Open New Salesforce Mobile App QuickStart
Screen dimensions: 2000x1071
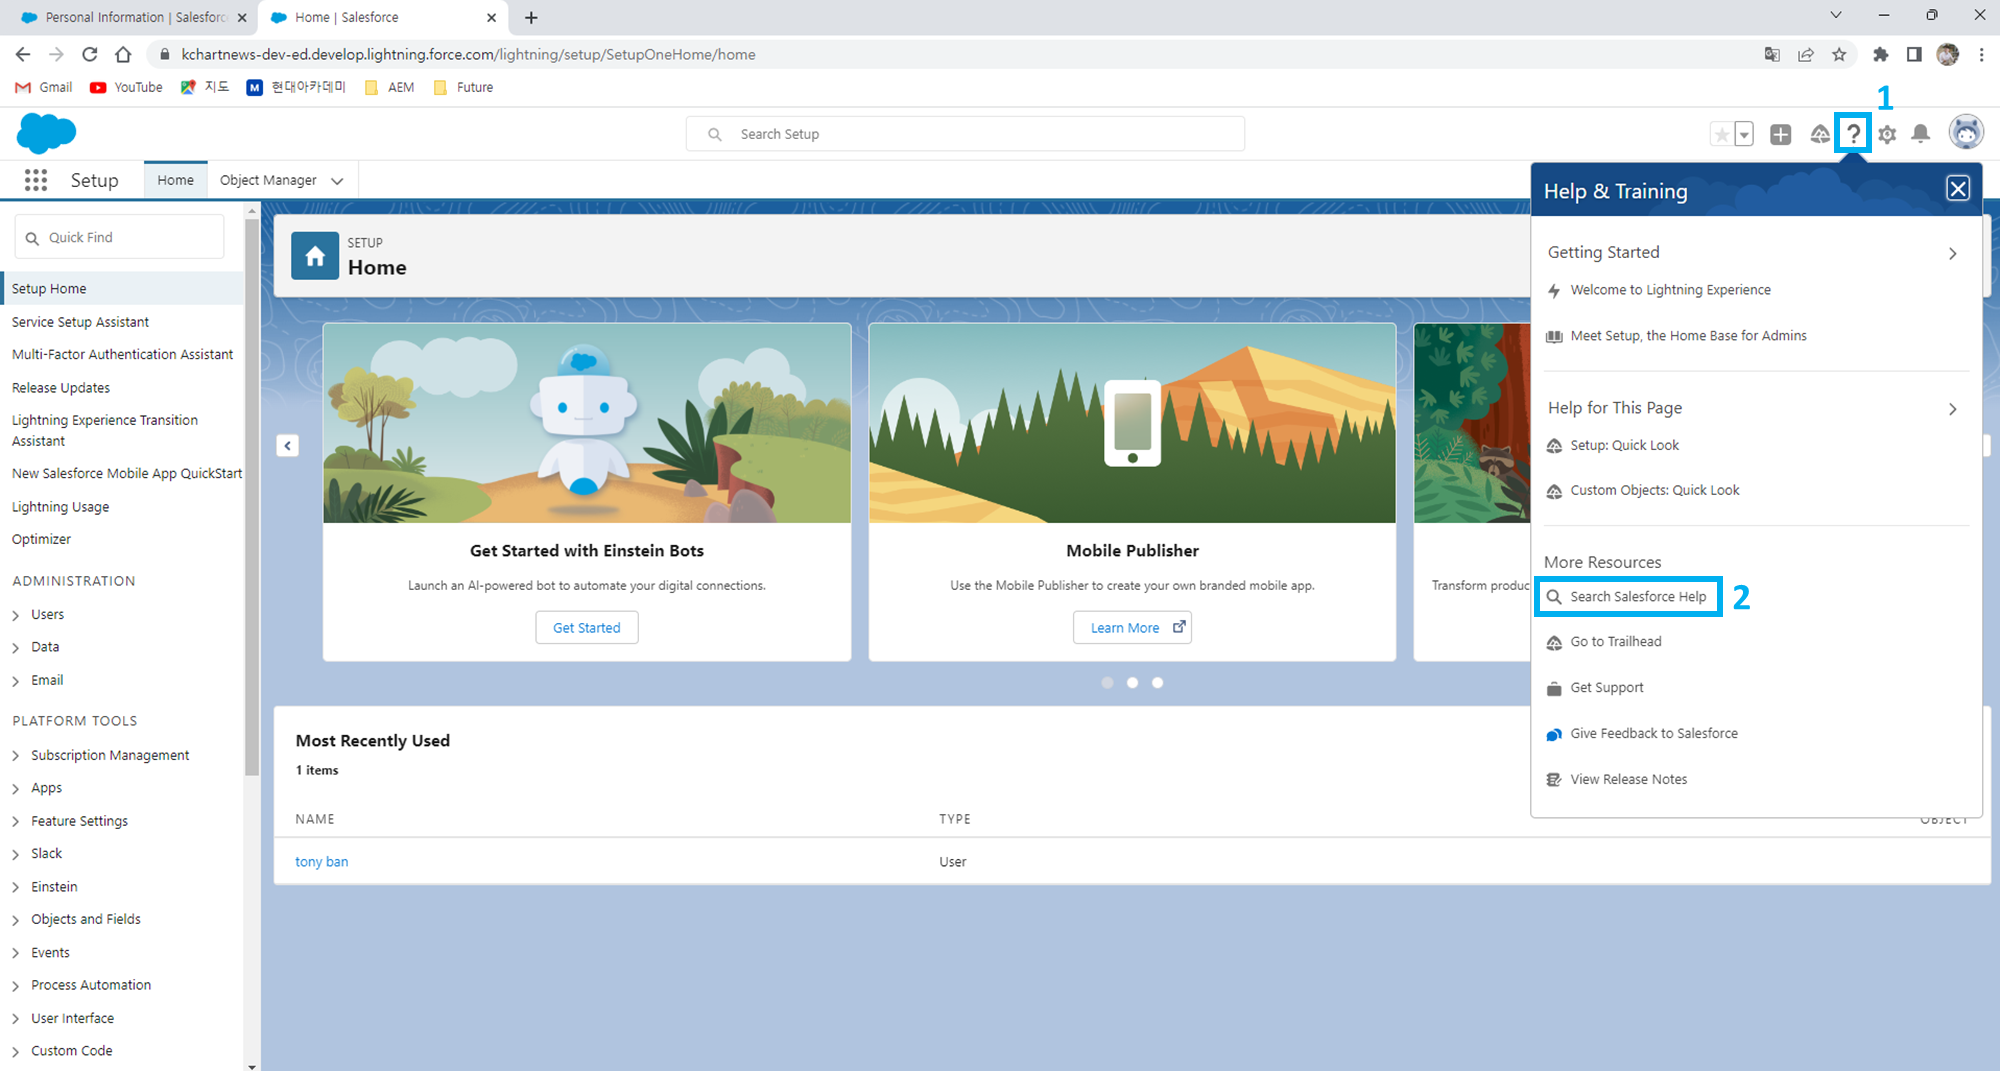coord(127,474)
